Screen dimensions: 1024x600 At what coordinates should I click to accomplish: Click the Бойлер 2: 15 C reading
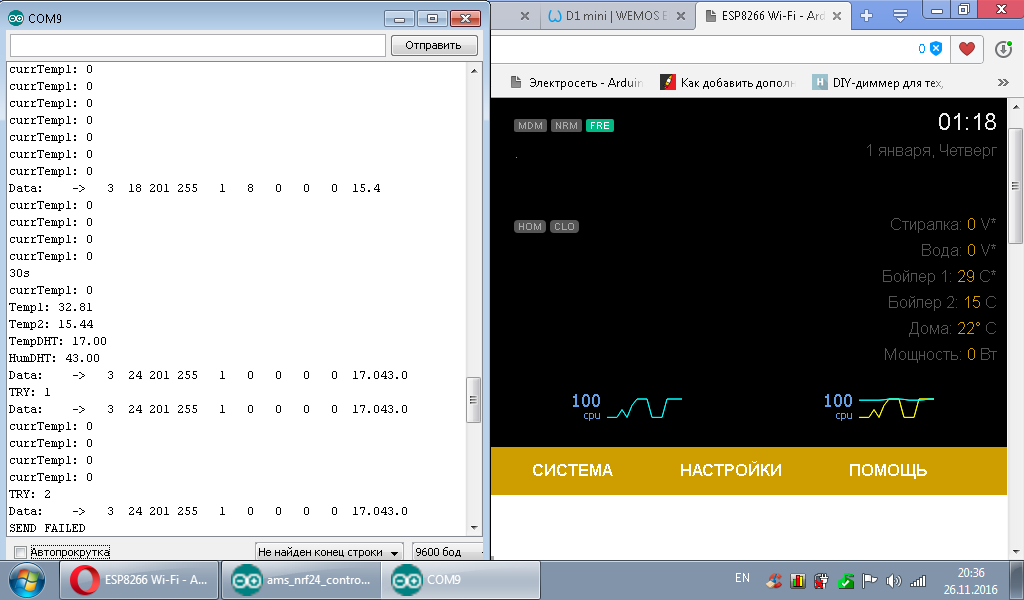point(942,302)
